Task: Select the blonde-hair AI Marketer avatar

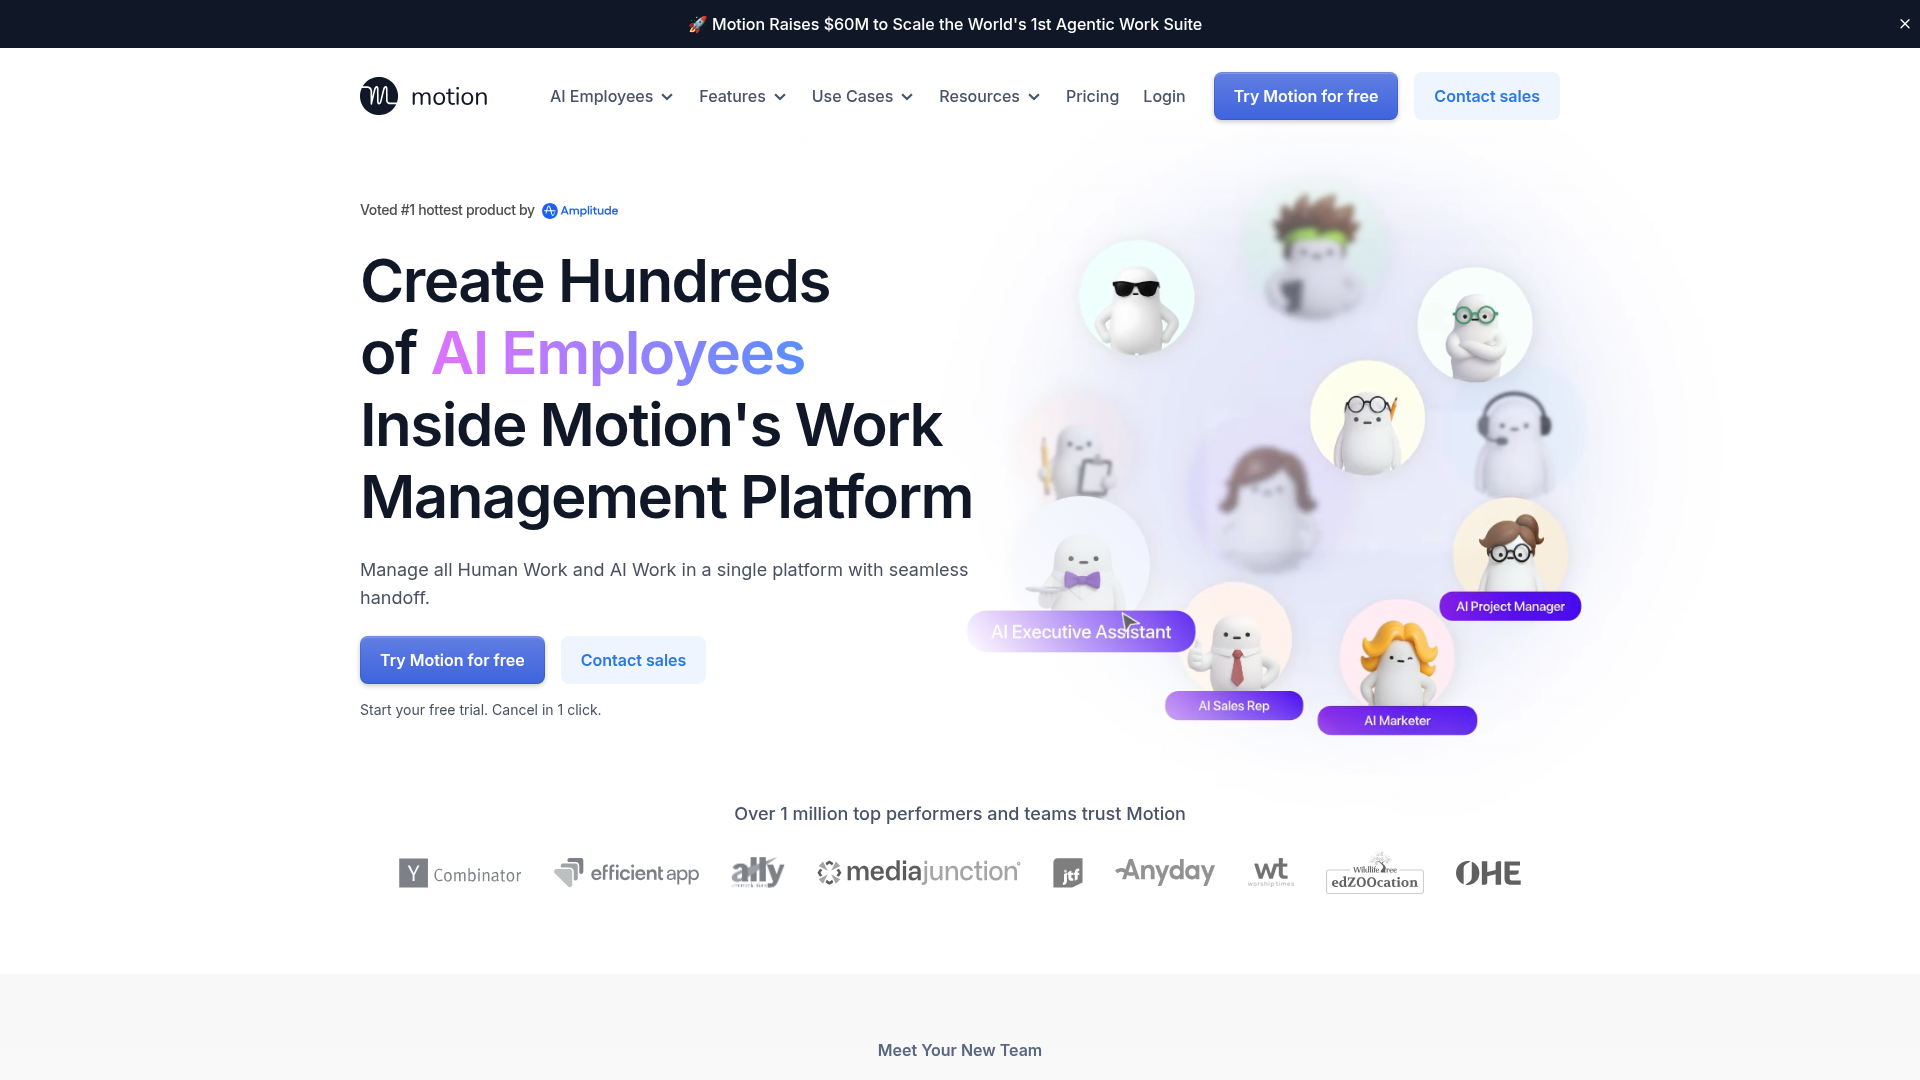Action: pyautogui.click(x=1397, y=655)
